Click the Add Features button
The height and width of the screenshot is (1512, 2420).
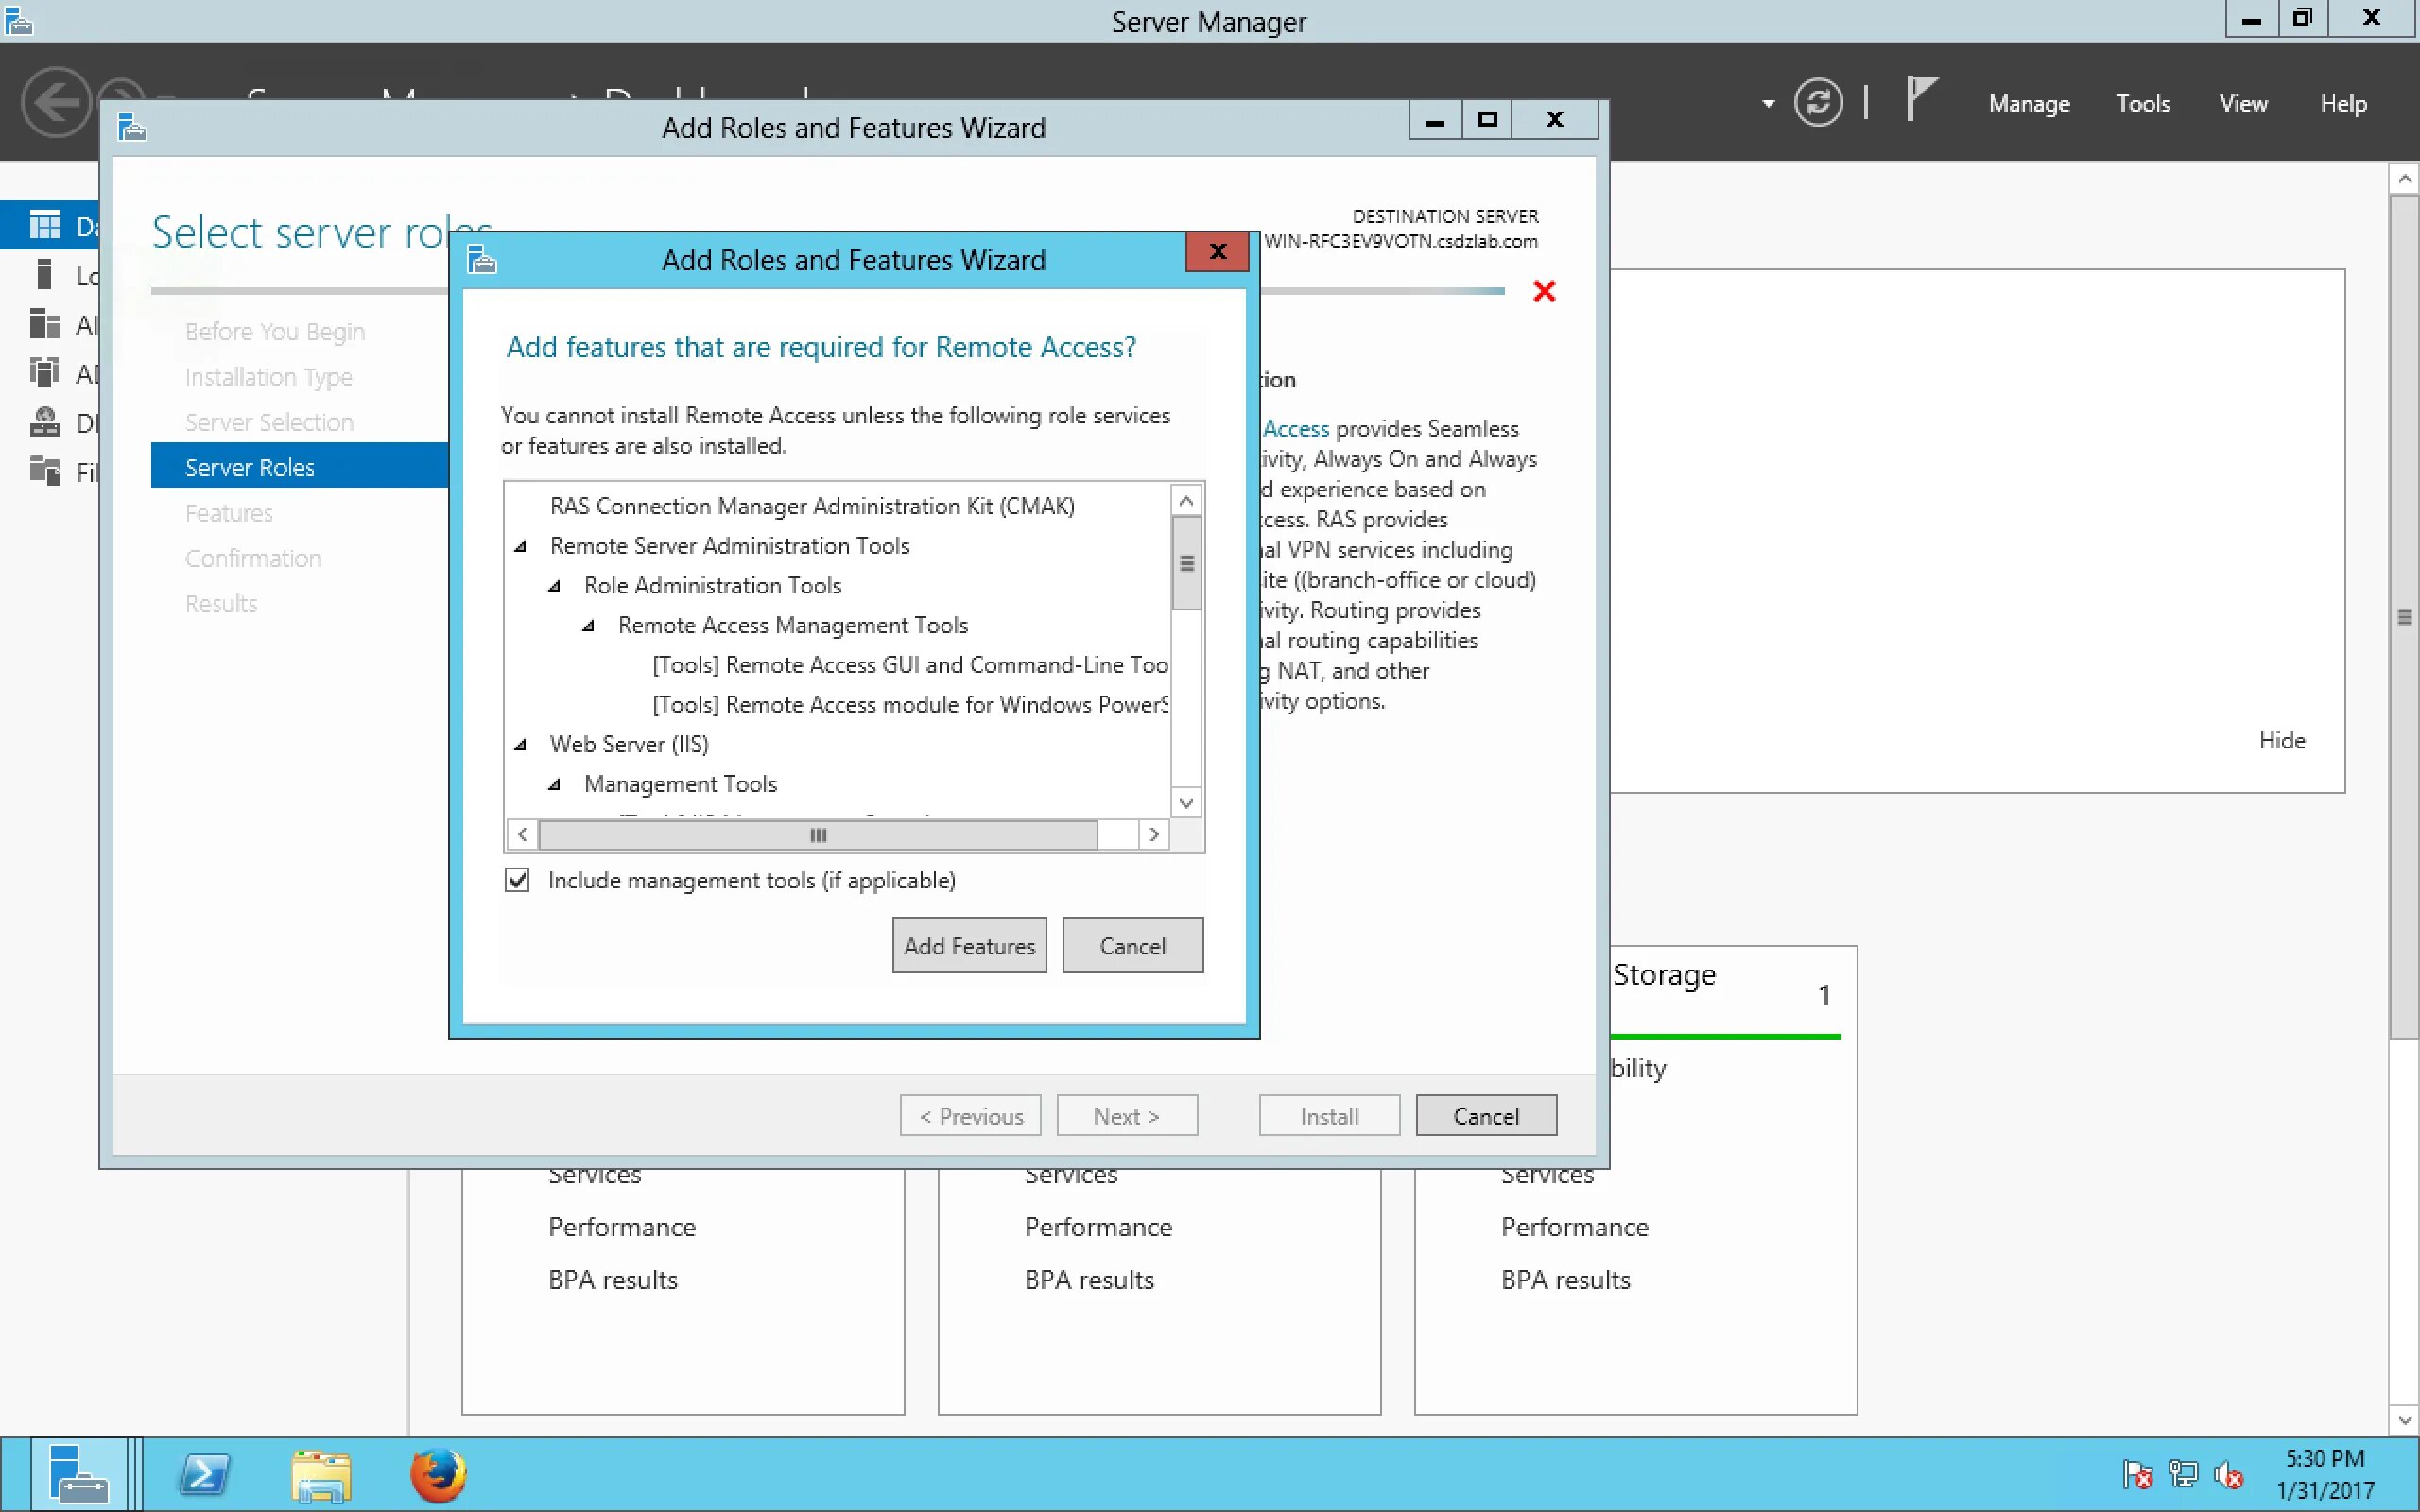[x=968, y=945]
